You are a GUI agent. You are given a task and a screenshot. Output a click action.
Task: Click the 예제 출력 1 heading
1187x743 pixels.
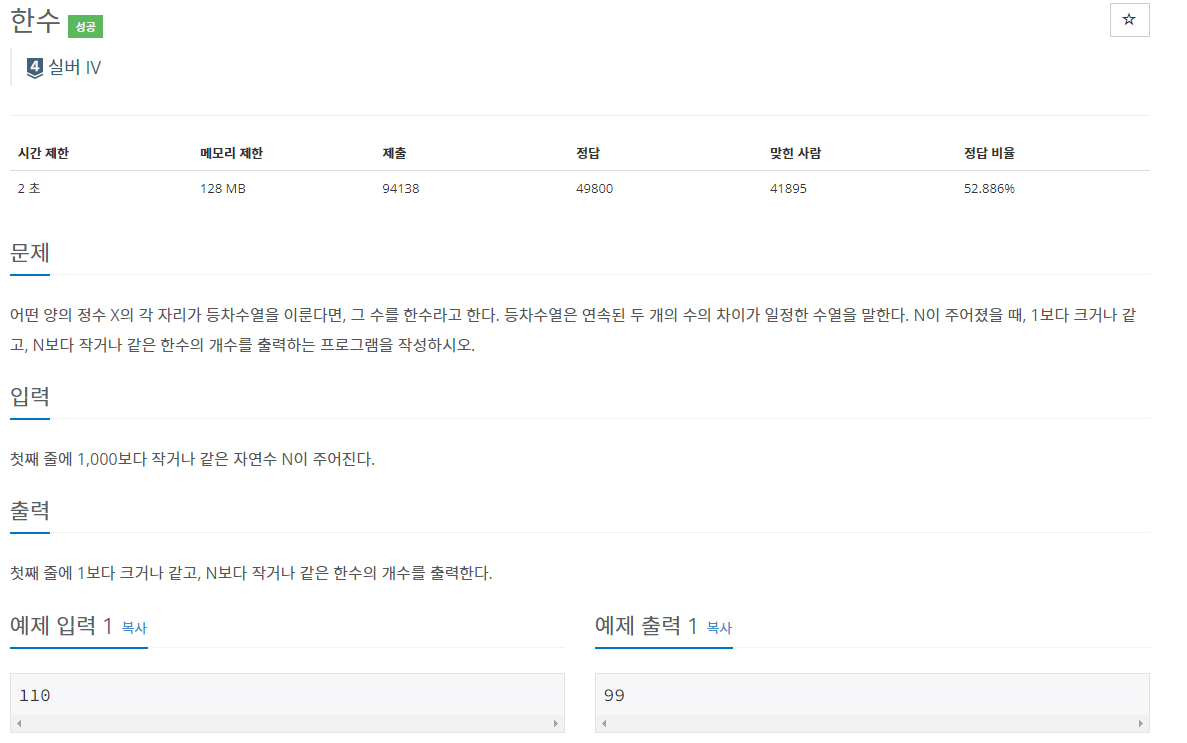point(646,626)
